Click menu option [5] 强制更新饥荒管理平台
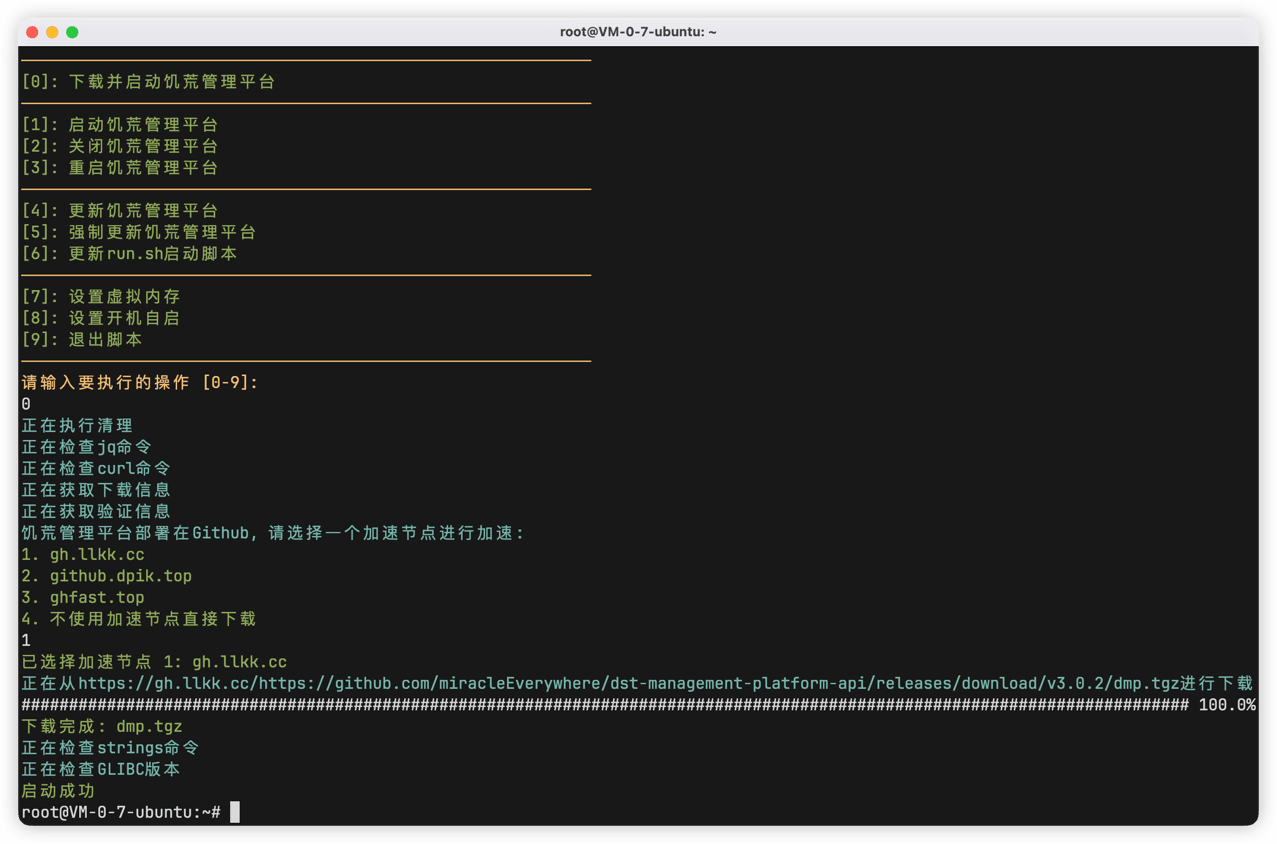Screen dimensions: 1277x844 [139, 232]
